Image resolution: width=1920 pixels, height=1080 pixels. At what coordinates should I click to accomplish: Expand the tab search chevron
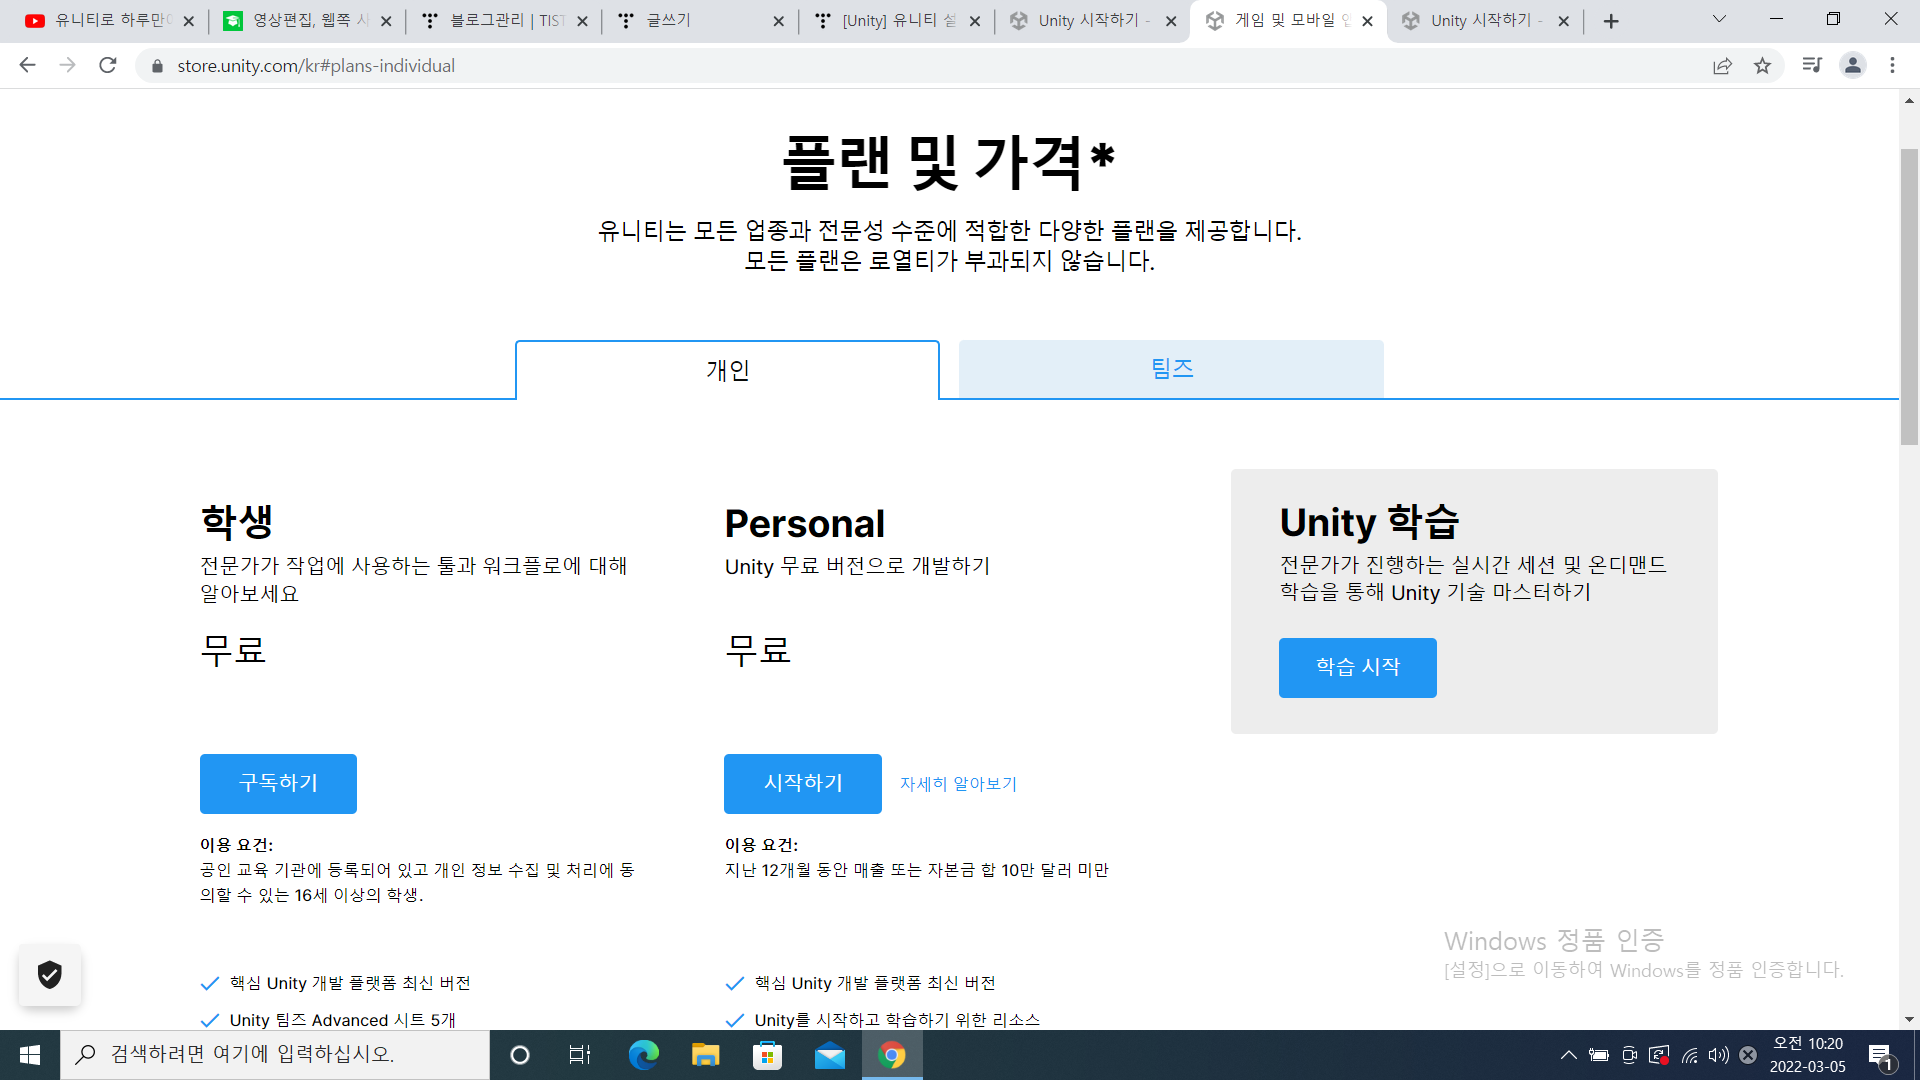tap(1719, 20)
